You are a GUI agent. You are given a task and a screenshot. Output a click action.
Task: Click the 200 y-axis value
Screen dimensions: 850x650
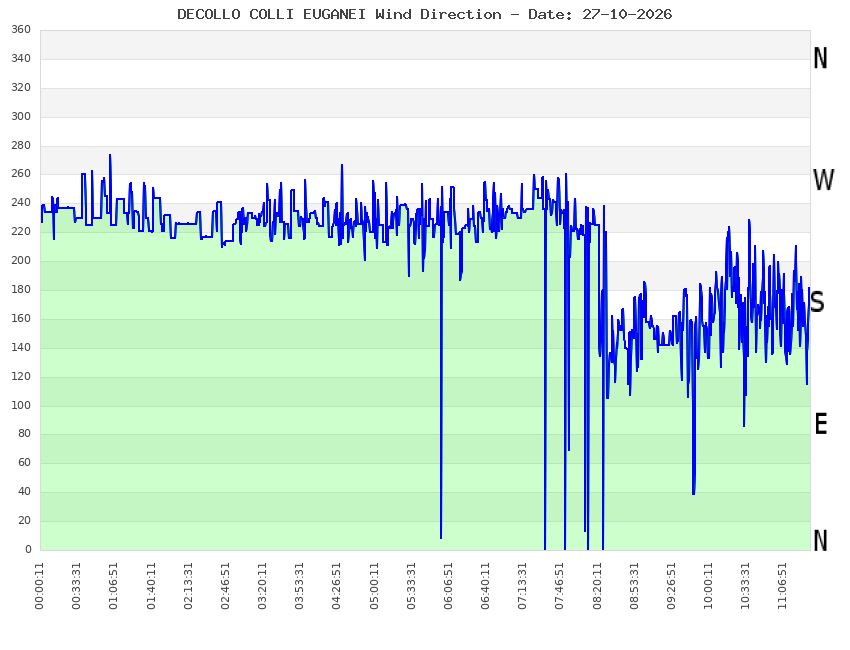click(x=21, y=261)
